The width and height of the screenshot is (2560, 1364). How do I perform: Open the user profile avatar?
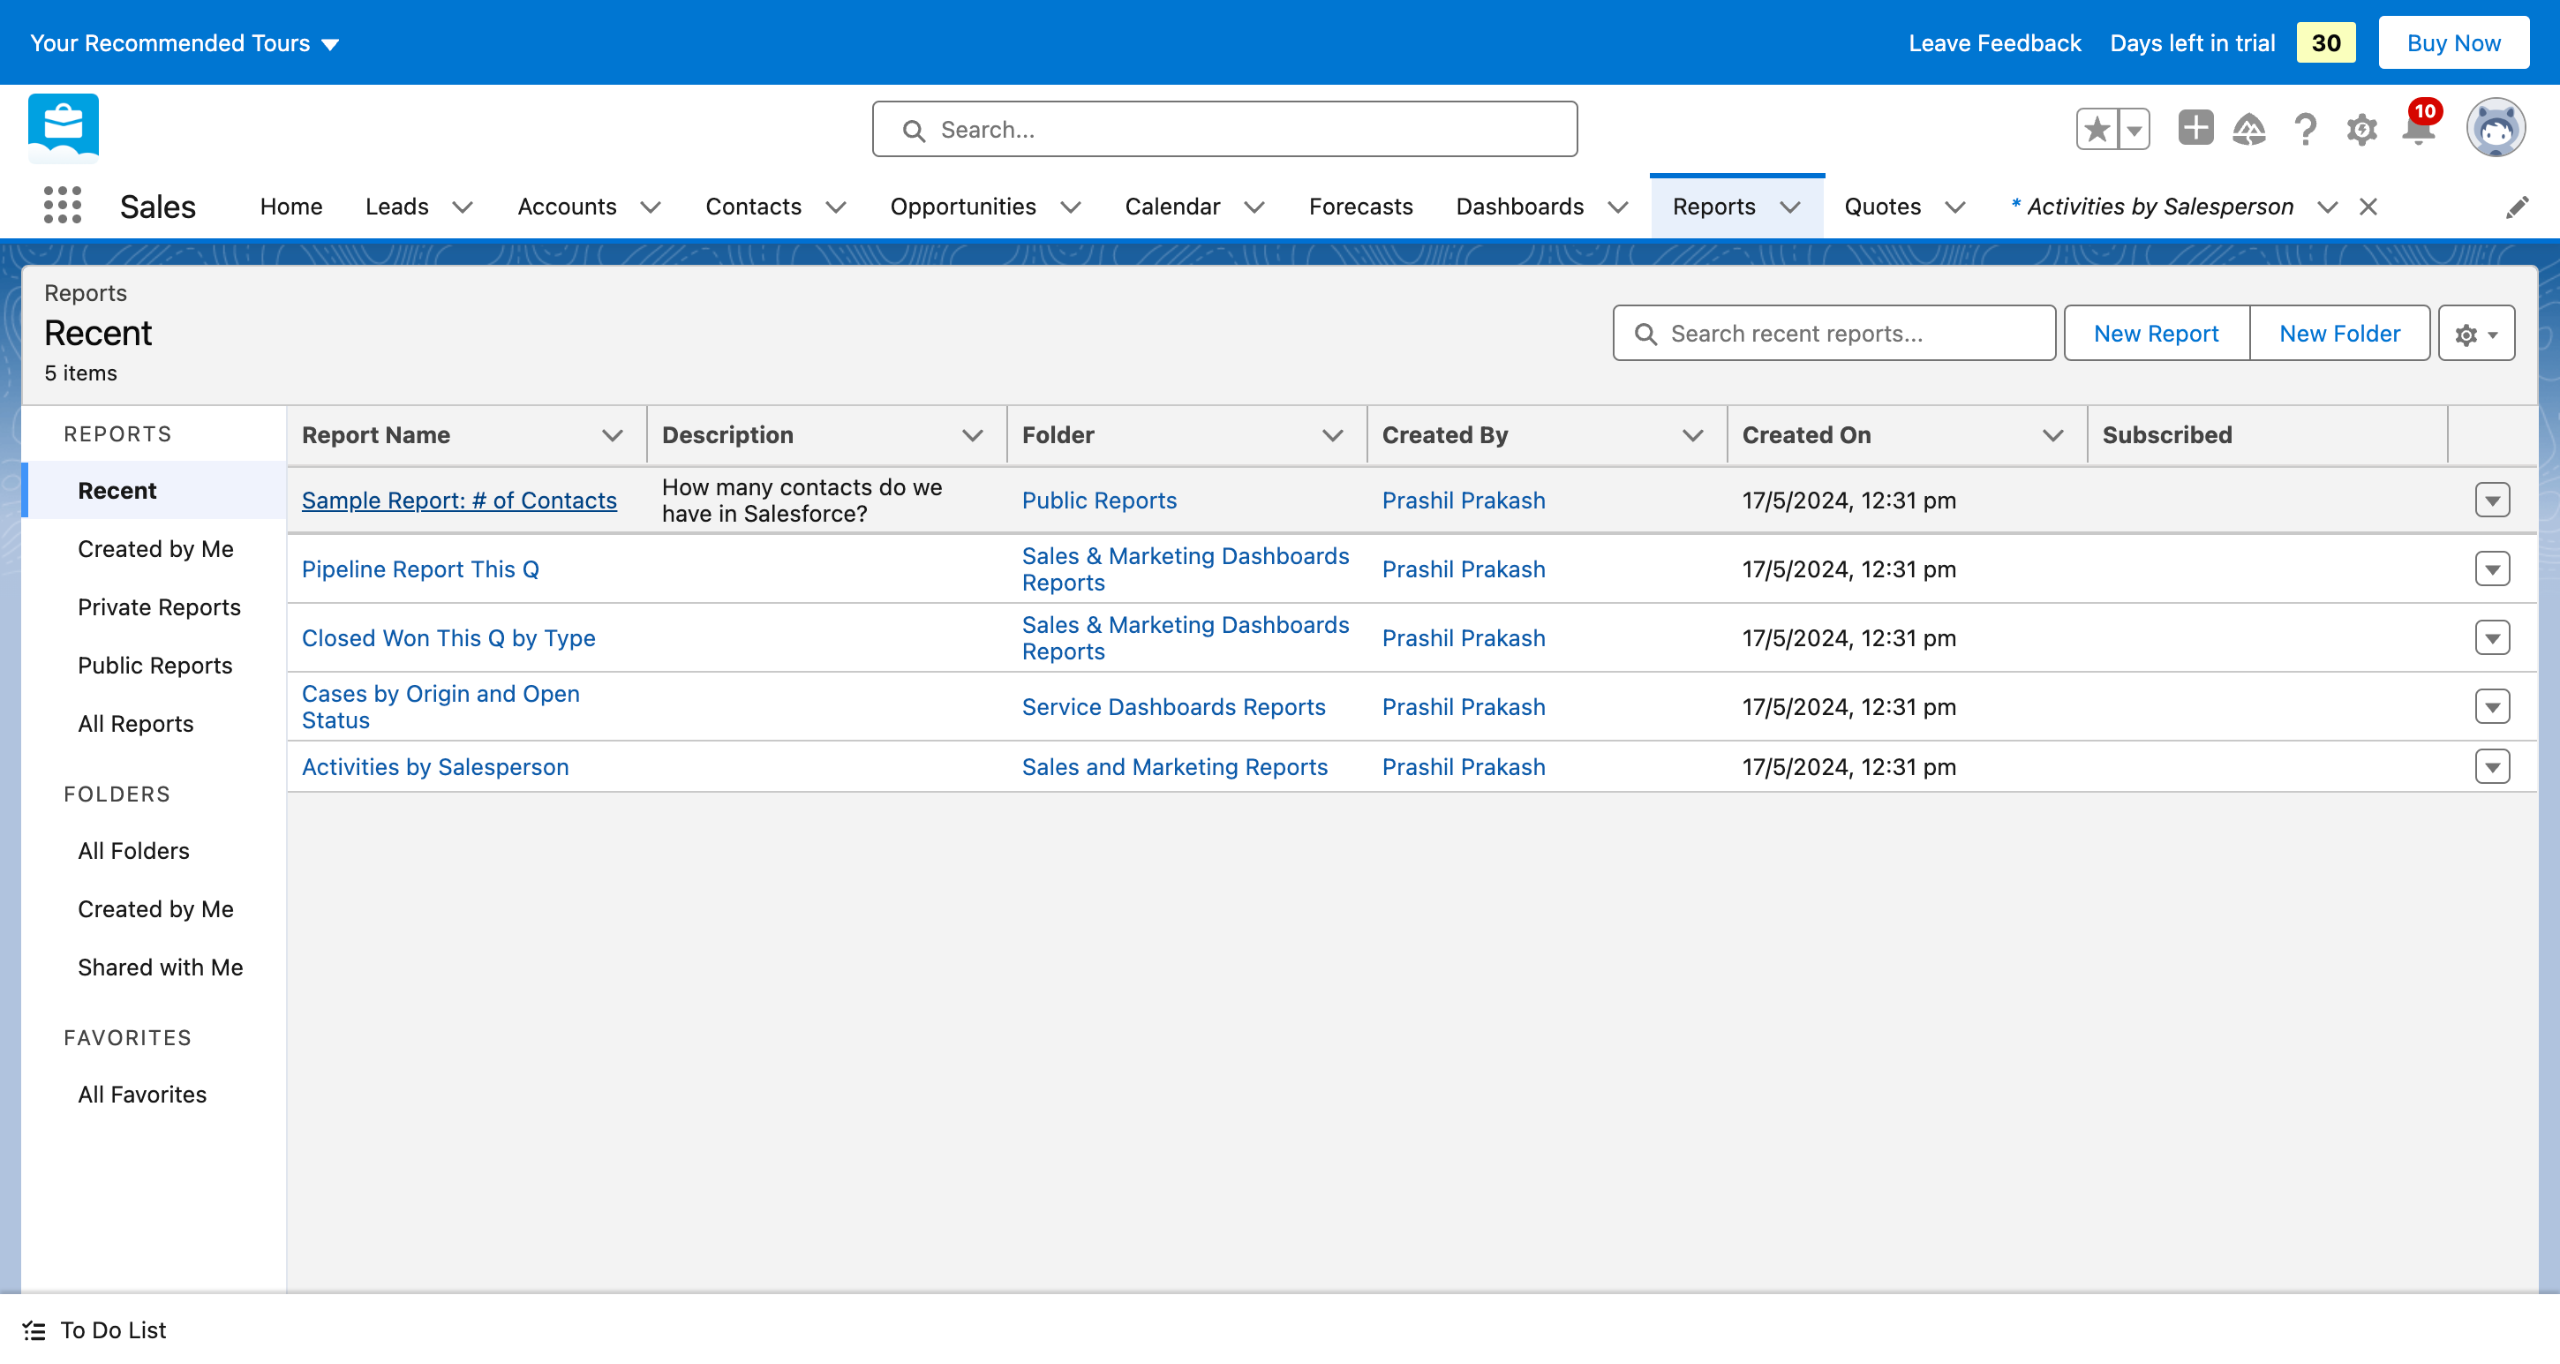2495,128
